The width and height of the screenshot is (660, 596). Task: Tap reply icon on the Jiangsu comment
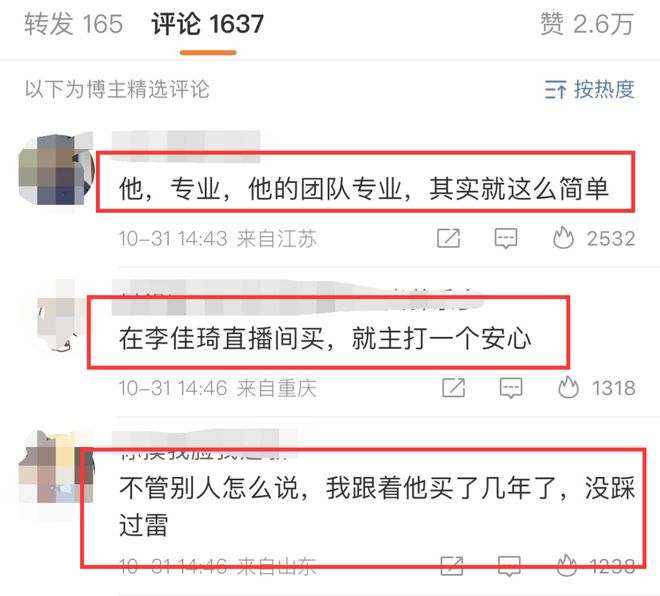[506, 239]
